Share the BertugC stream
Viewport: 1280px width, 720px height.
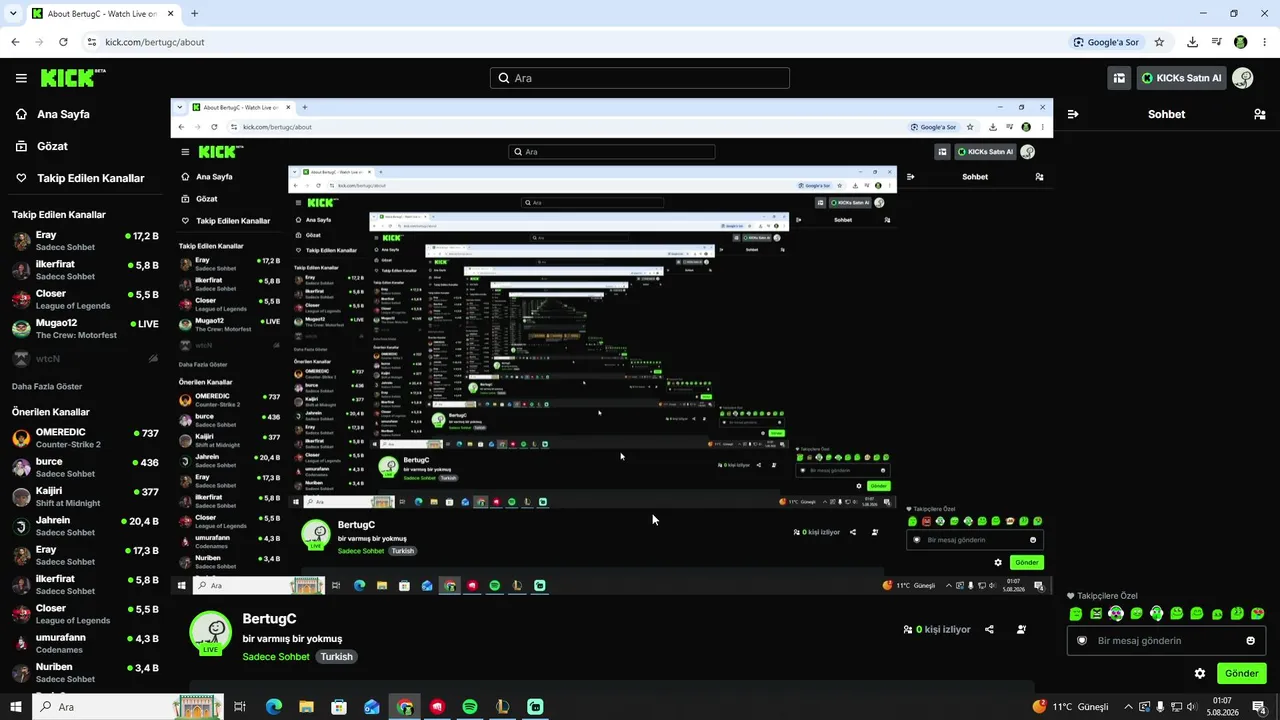[989, 630]
